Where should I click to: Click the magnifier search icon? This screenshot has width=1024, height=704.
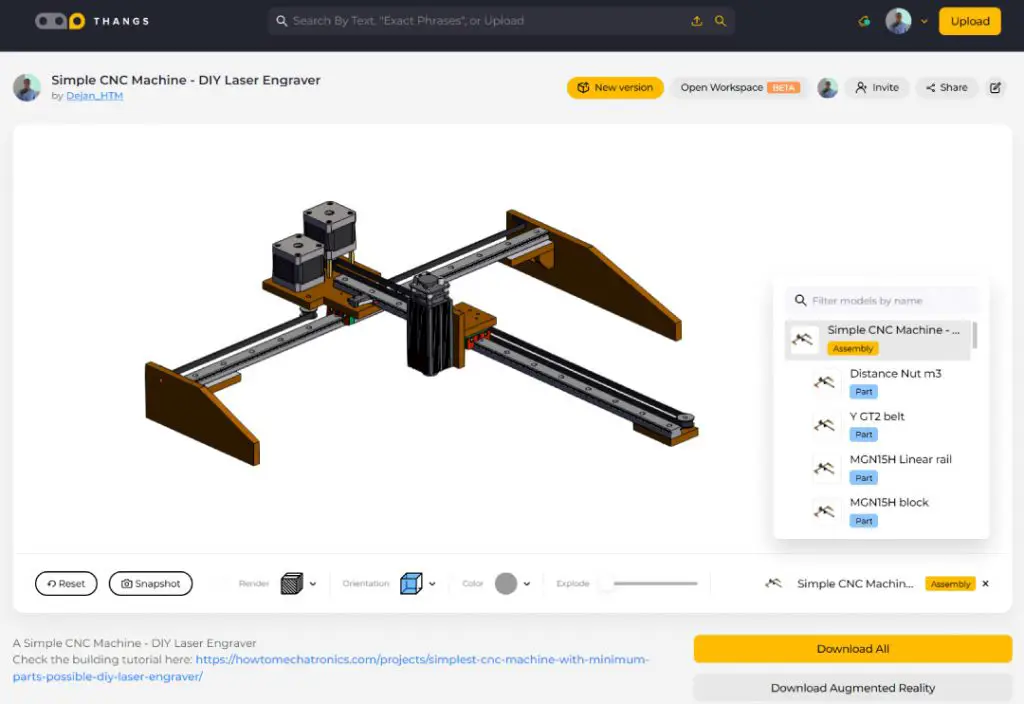pyautogui.click(x=721, y=21)
